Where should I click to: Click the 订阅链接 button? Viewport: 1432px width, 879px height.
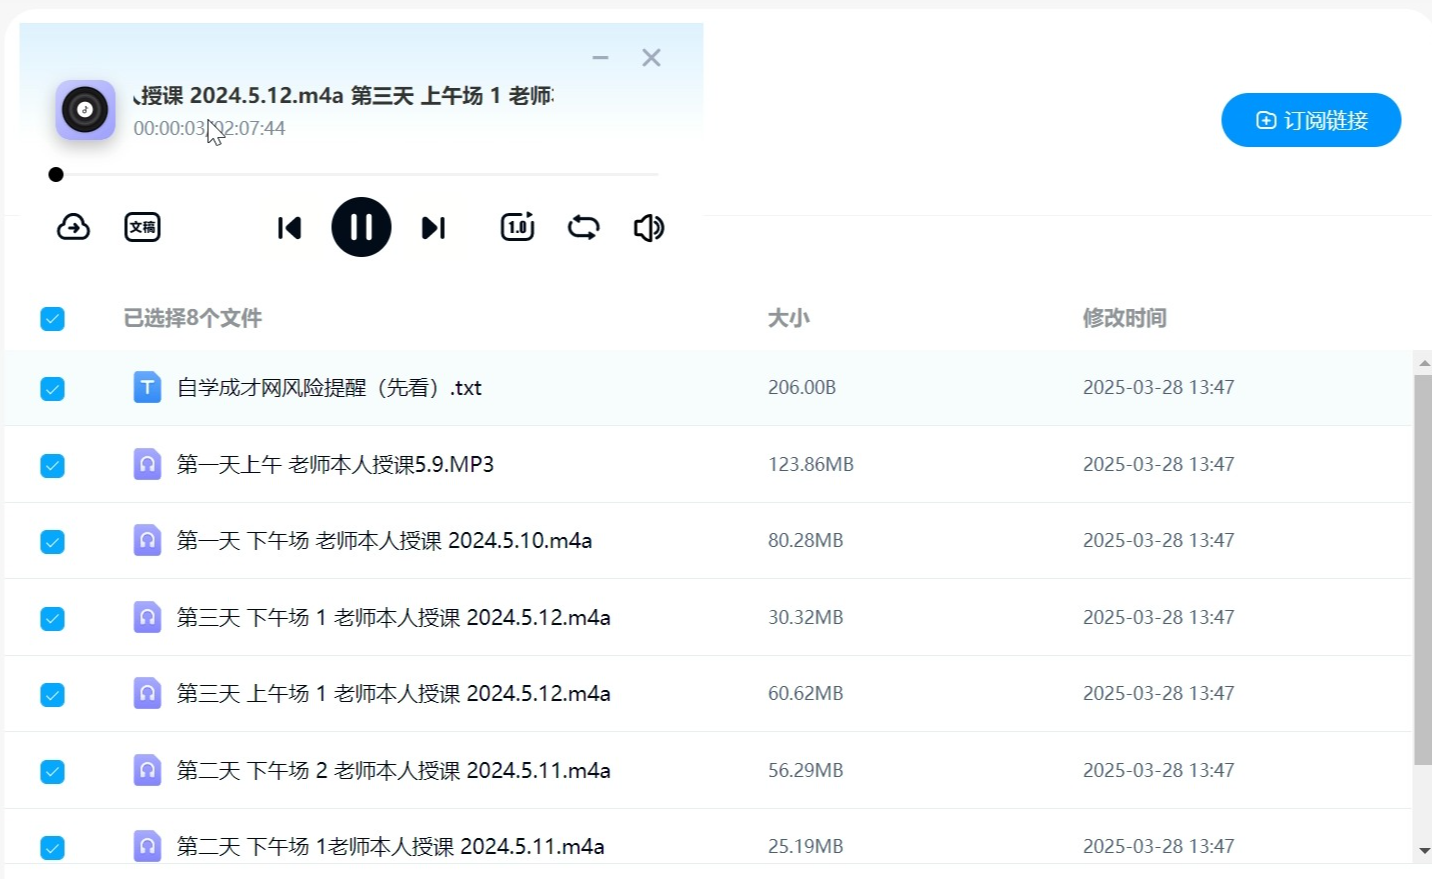pos(1310,120)
